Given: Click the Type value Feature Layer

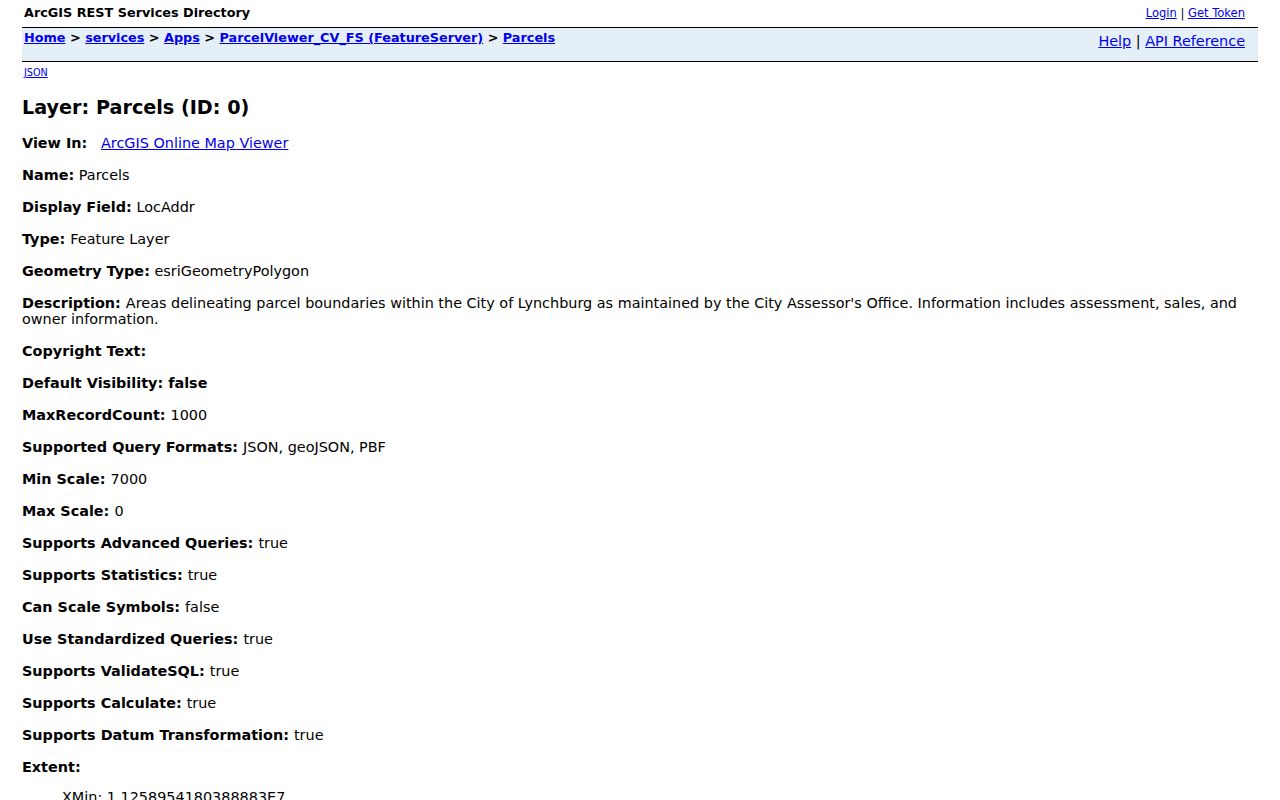Looking at the screenshot, I should (120, 239).
